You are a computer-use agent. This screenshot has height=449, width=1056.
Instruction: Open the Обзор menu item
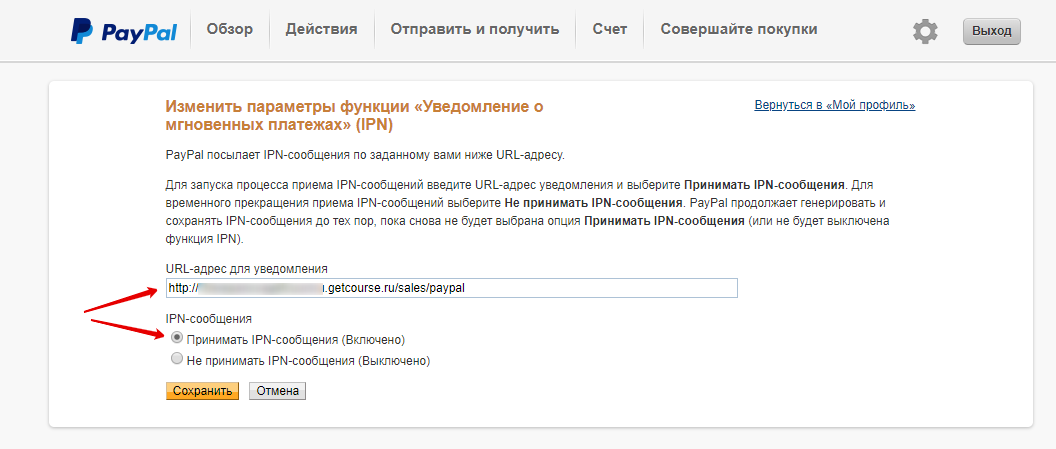[230, 29]
